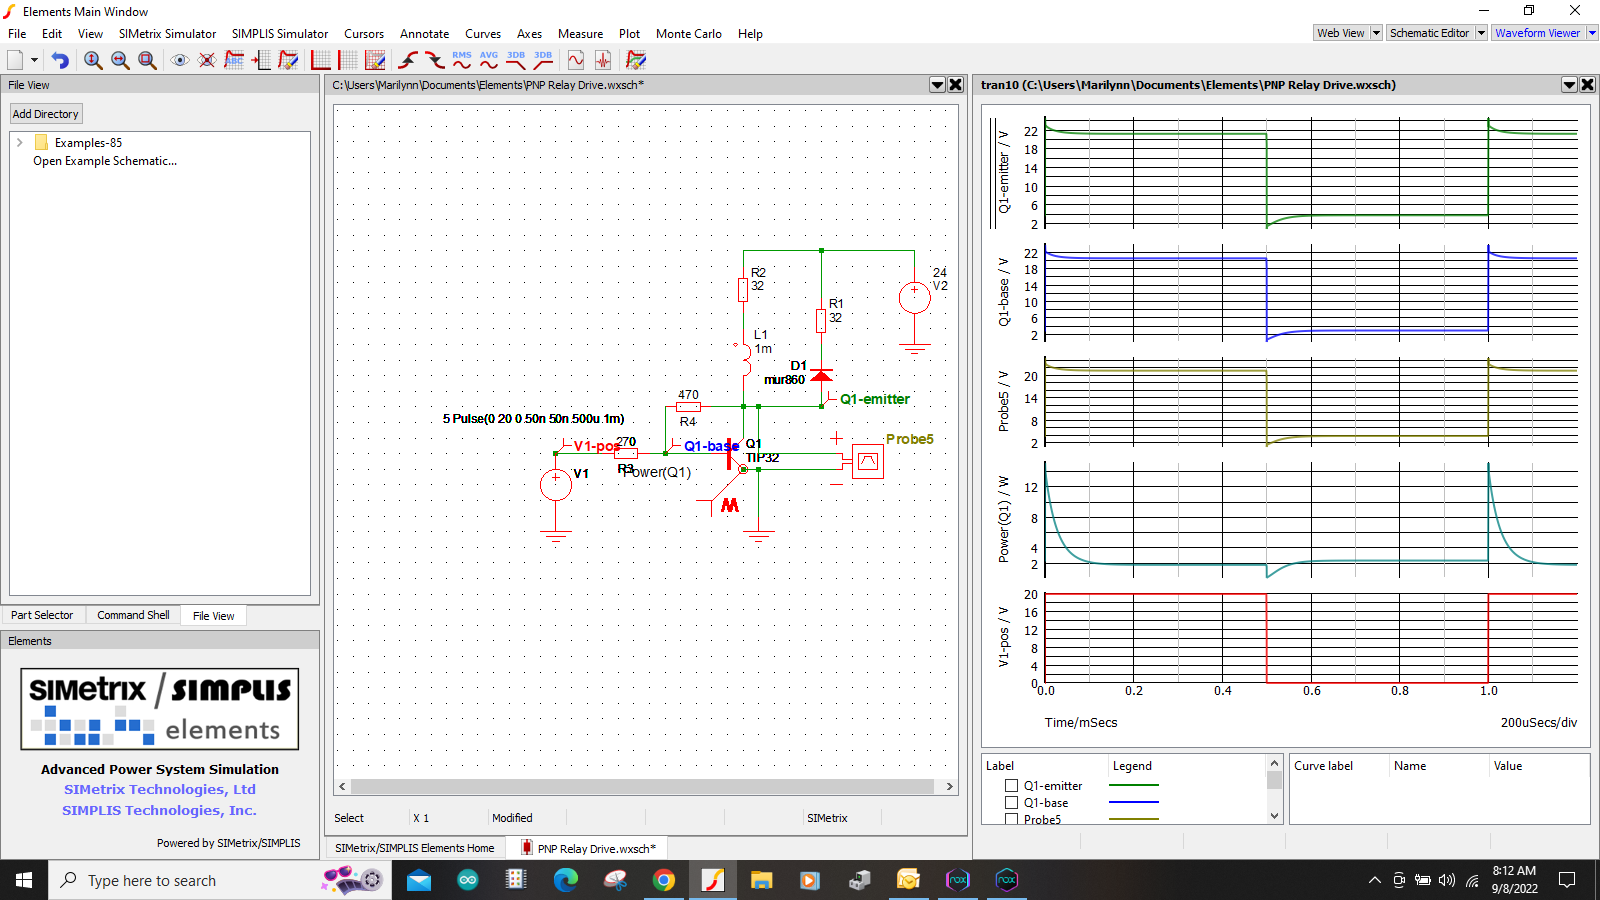Click the AVG measurement icon
Image resolution: width=1600 pixels, height=900 pixels.
coord(489,60)
